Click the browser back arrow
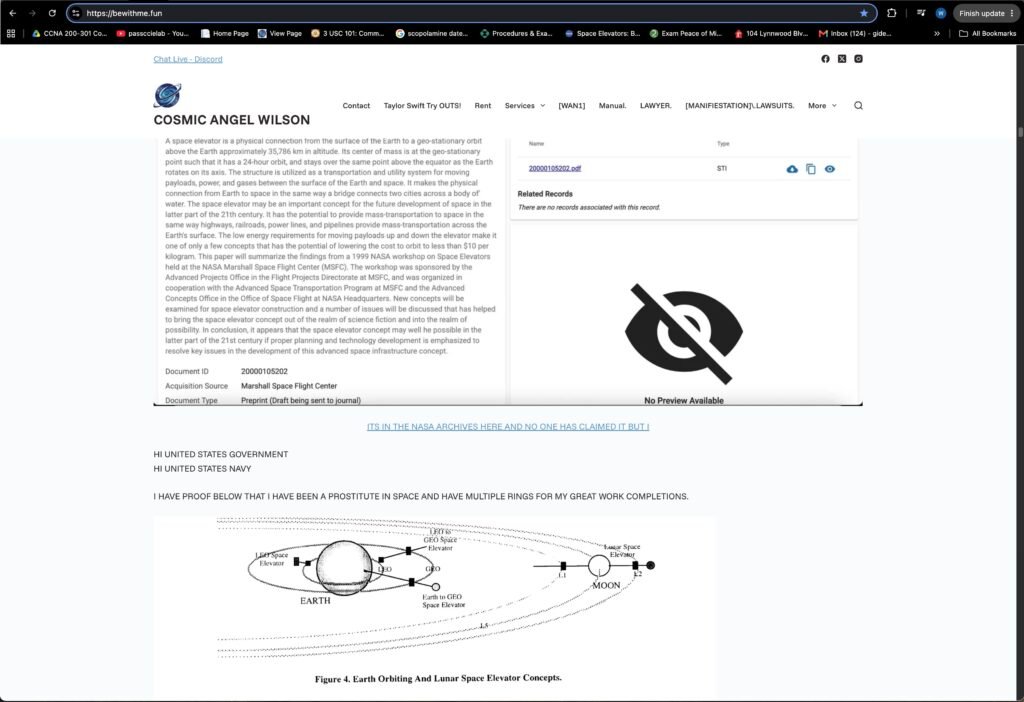Image resolution: width=1024 pixels, height=702 pixels. (12, 13)
